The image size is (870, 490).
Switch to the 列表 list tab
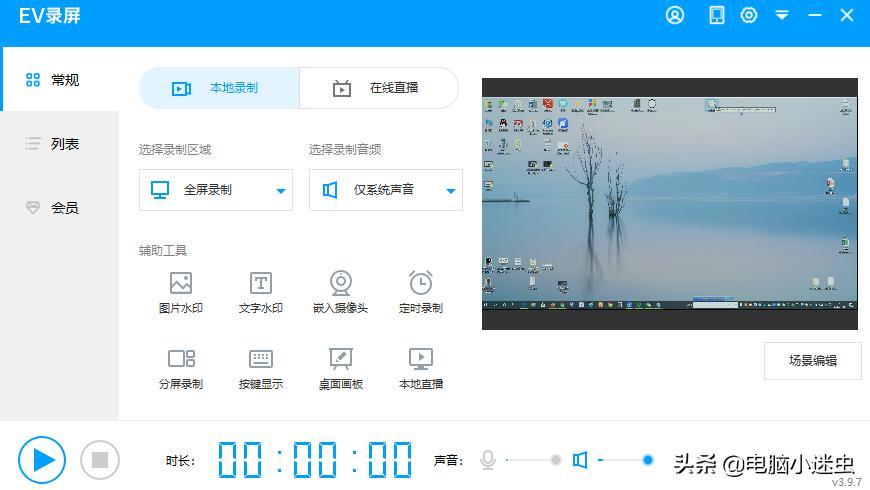[x=59, y=144]
